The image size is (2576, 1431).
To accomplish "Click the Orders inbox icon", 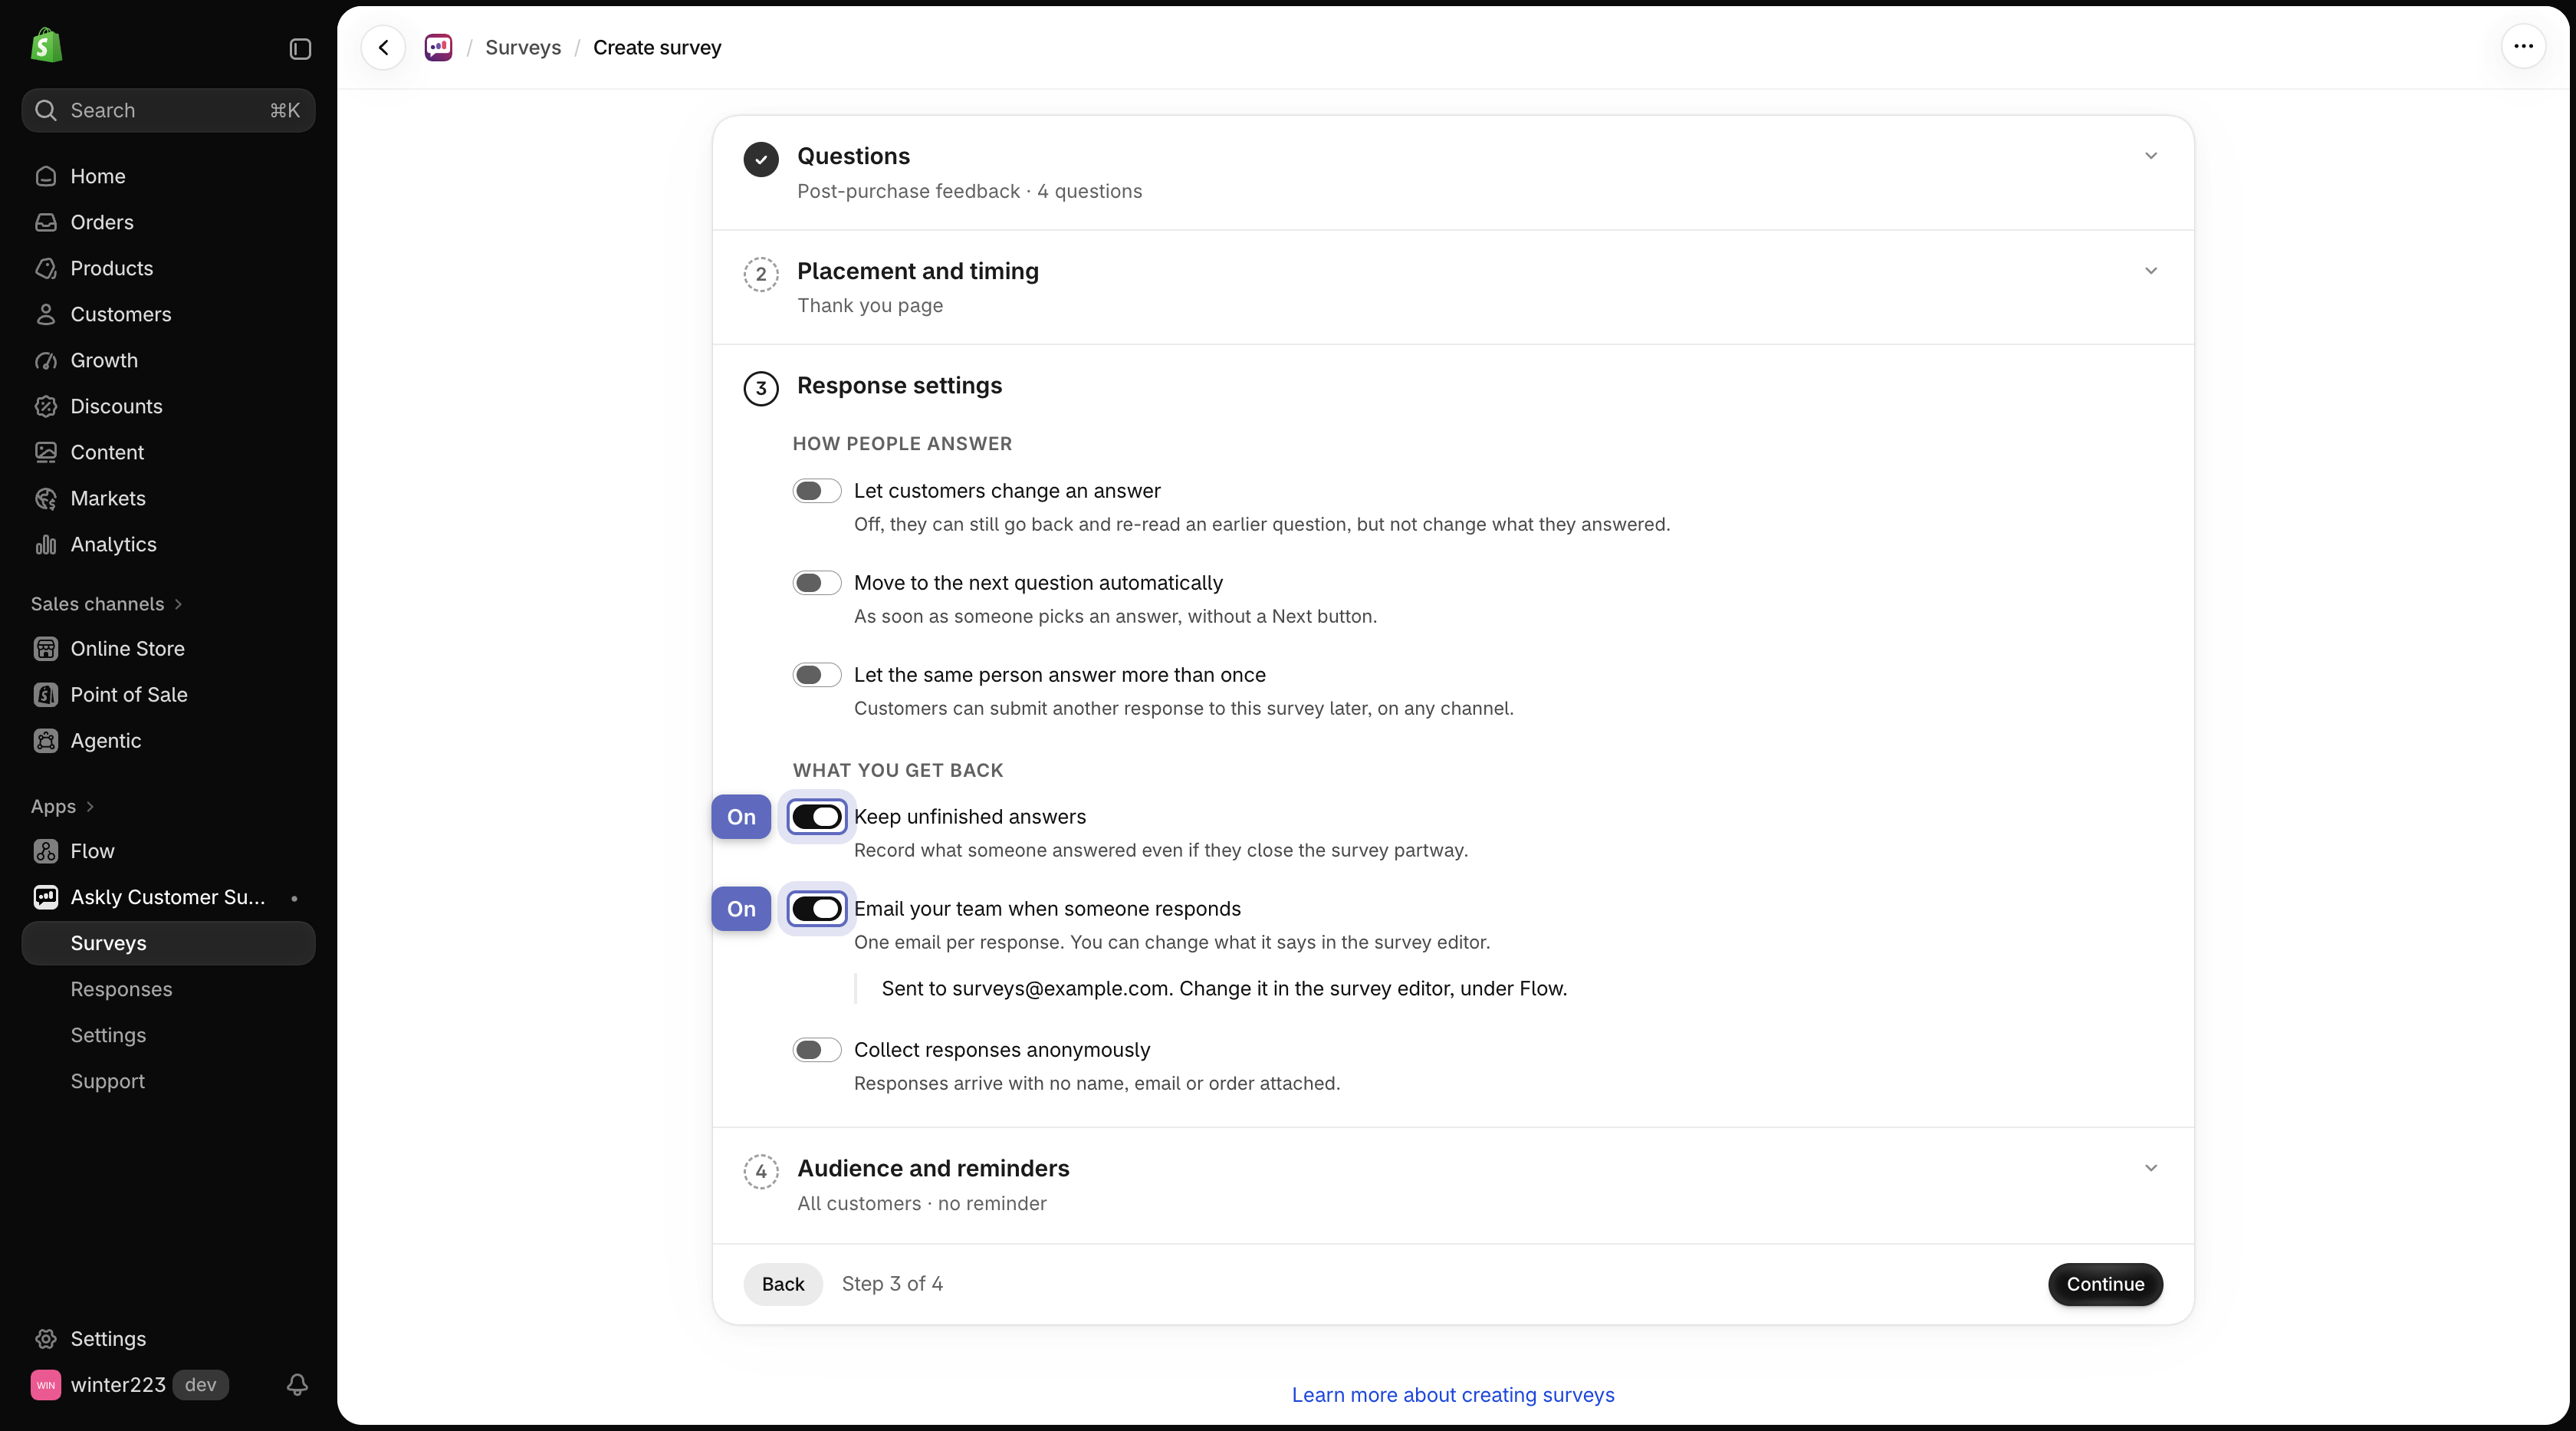I will 46,222.
